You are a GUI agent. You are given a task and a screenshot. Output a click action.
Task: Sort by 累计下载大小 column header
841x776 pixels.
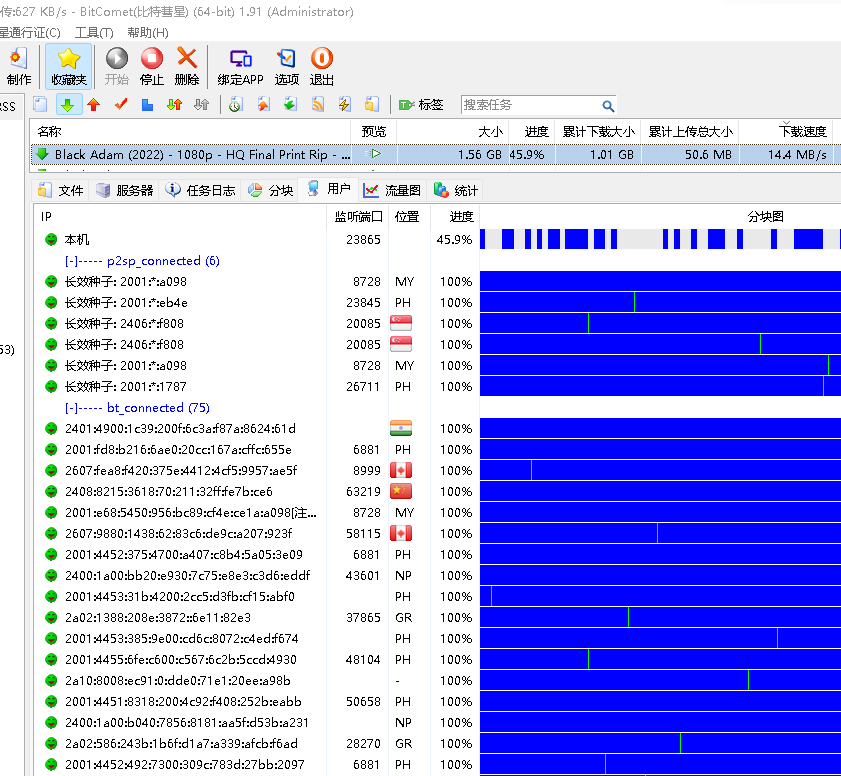[599, 131]
